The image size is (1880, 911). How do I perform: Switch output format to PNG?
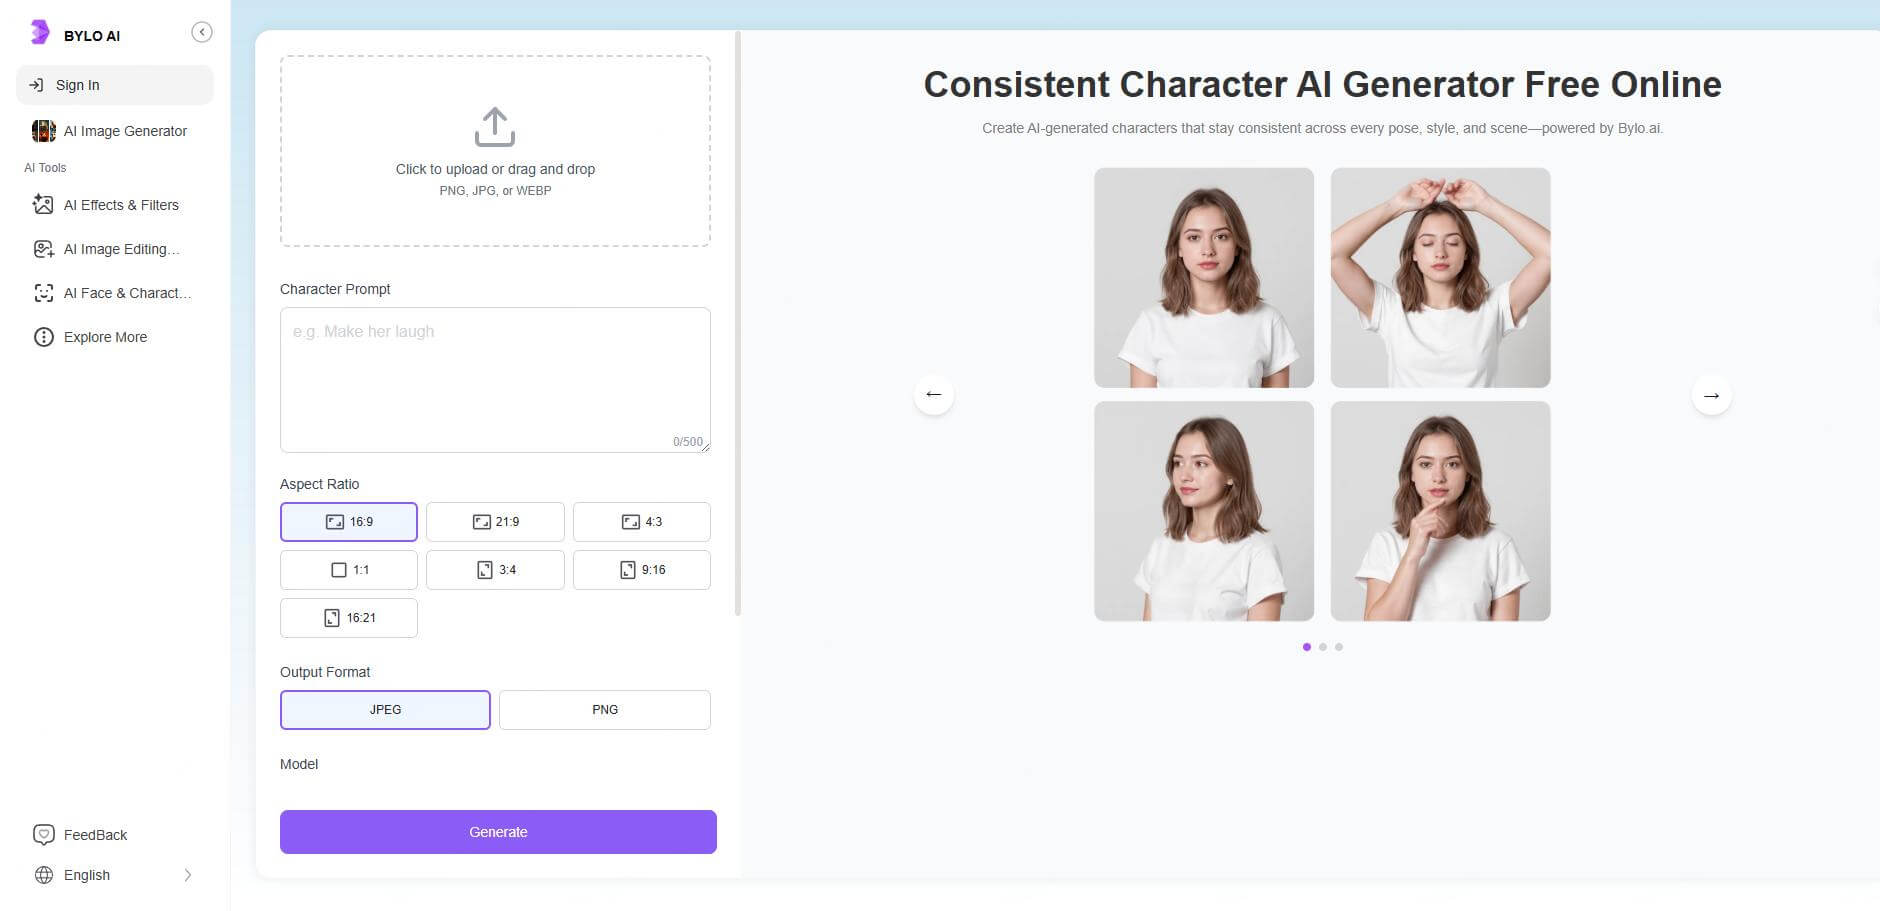pyautogui.click(x=605, y=710)
